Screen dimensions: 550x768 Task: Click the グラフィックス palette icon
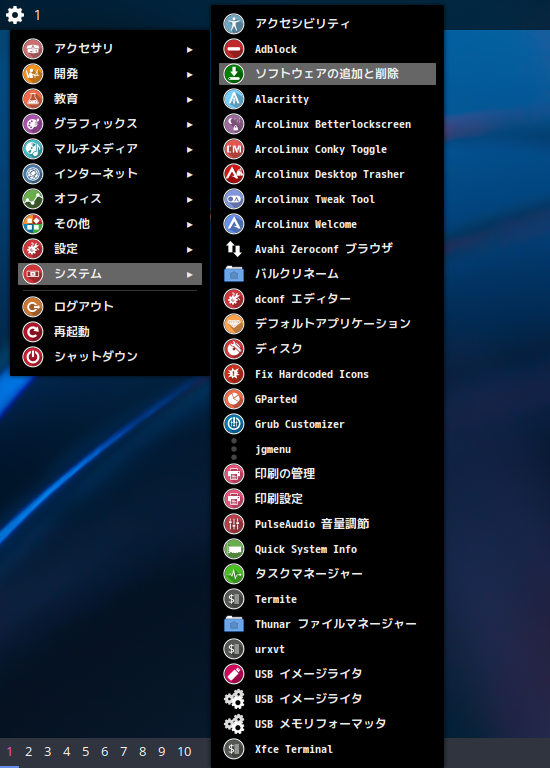[33, 124]
